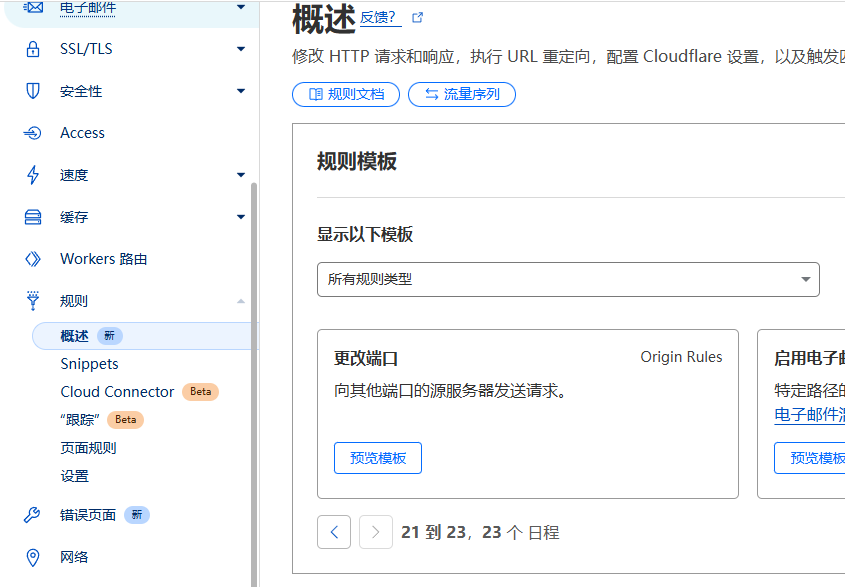This screenshot has width=845, height=587.
Task: Expand the 速度 submenu arrow
Action: [x=241, y=175]
